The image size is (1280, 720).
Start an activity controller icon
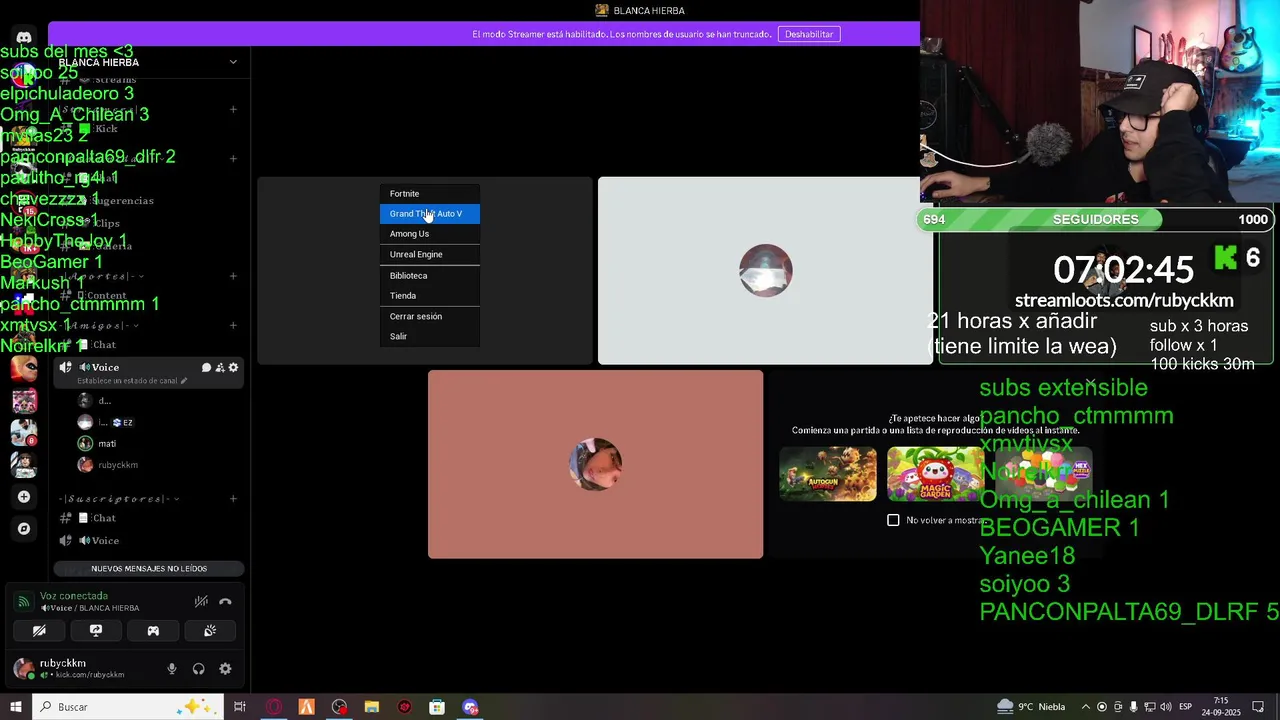(x=153, y=631)
